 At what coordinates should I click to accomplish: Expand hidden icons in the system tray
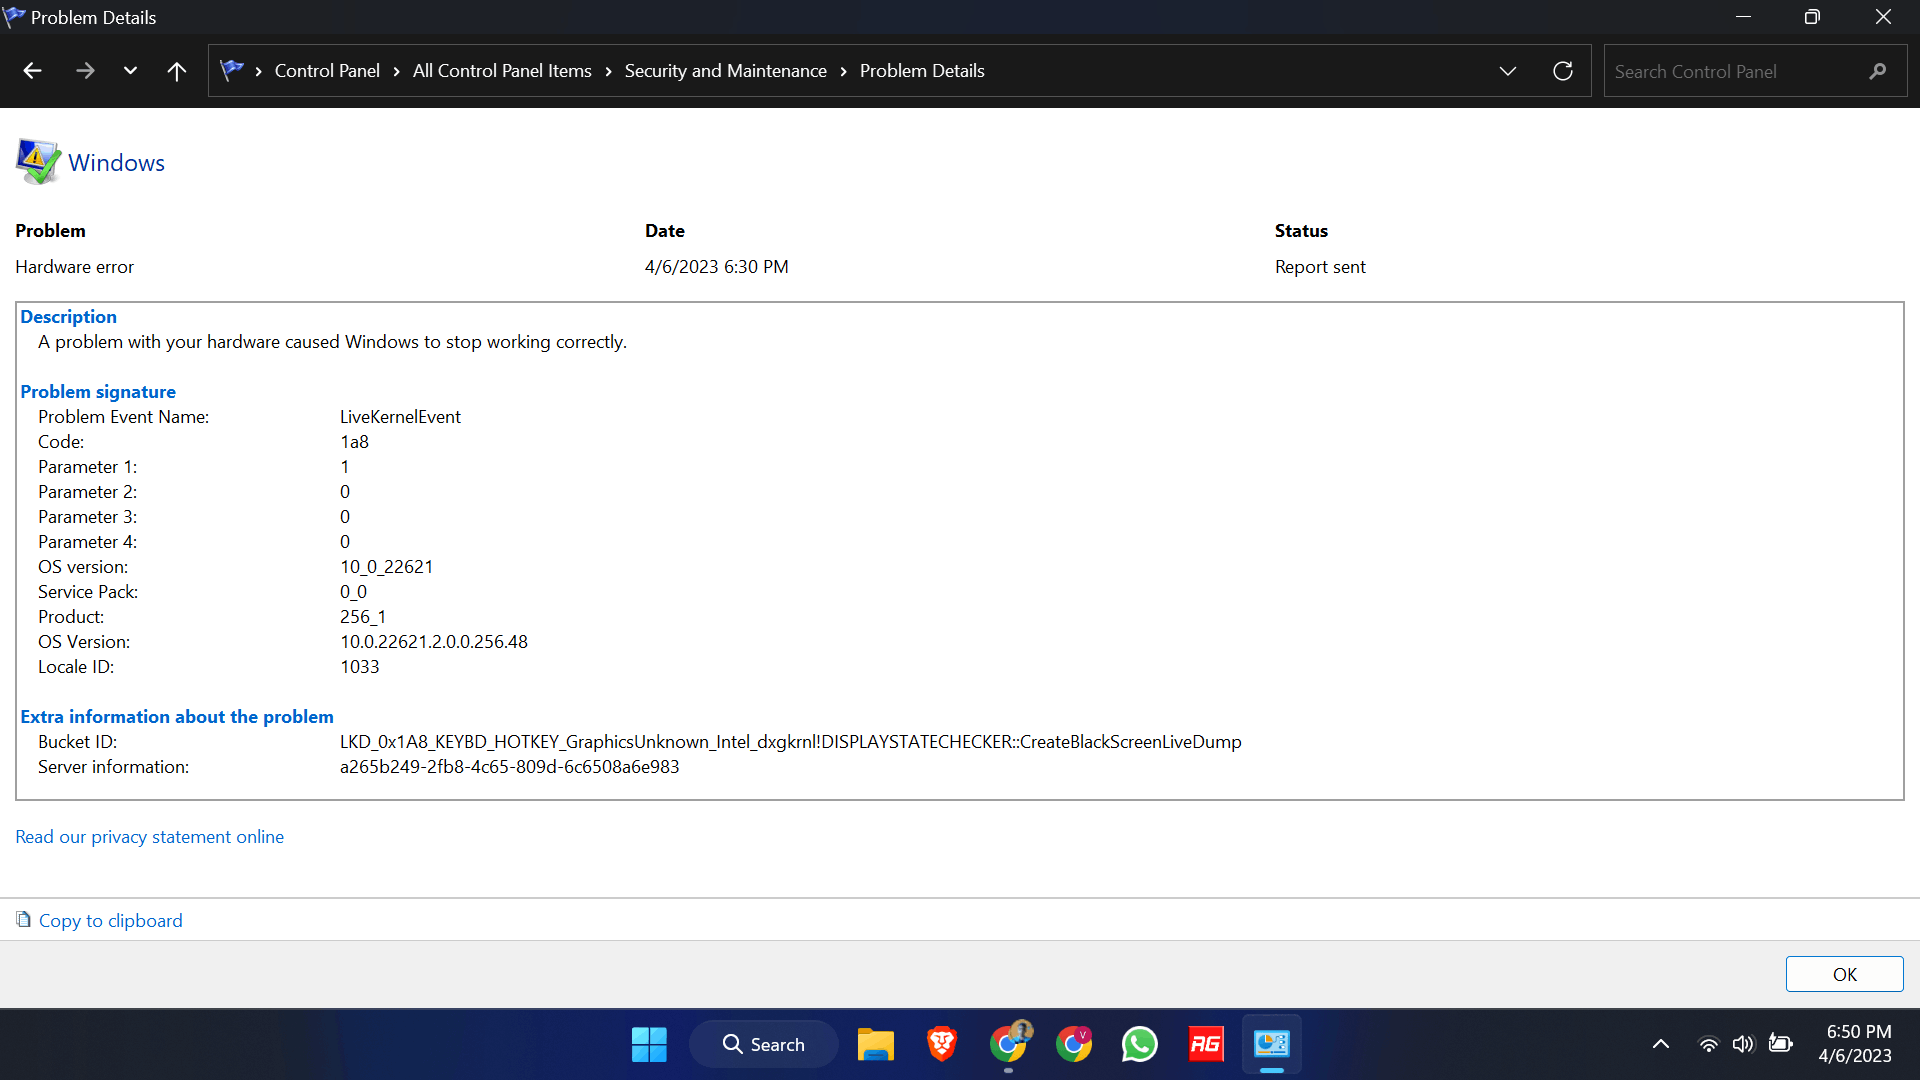coord(1660,1043)
